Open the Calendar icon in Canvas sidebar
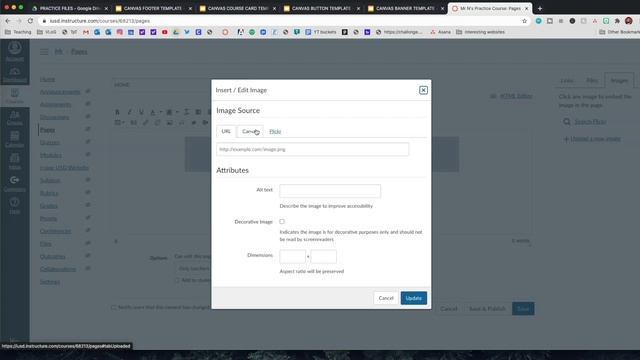Image resolution: width=640 pixels, height=360 pixels. [15, 140]
